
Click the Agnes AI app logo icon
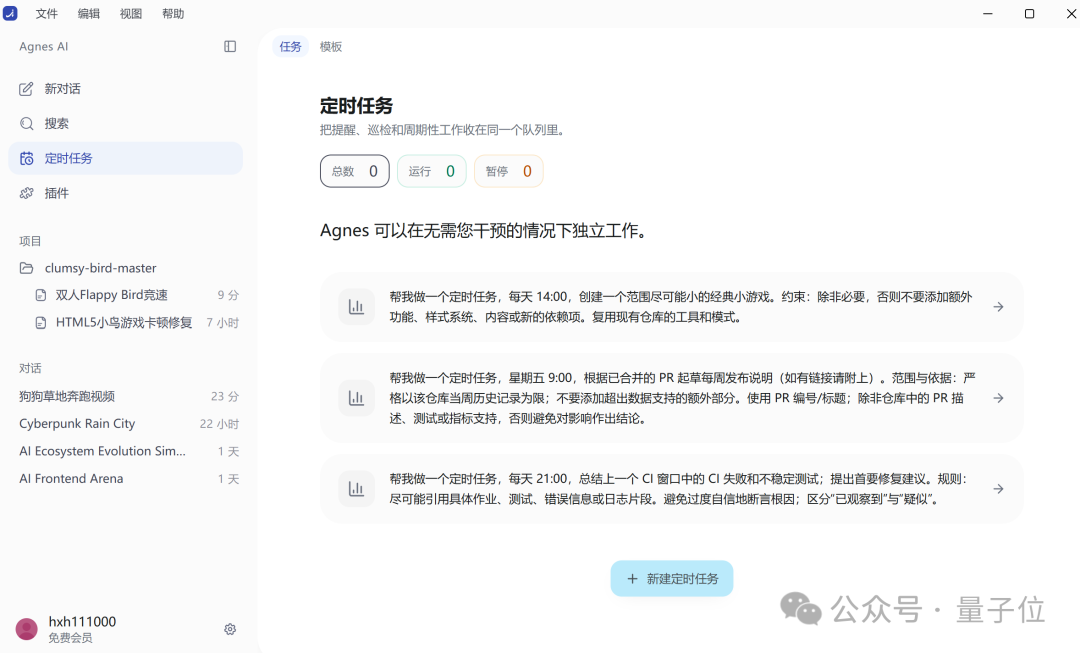(x=10, y=13)
